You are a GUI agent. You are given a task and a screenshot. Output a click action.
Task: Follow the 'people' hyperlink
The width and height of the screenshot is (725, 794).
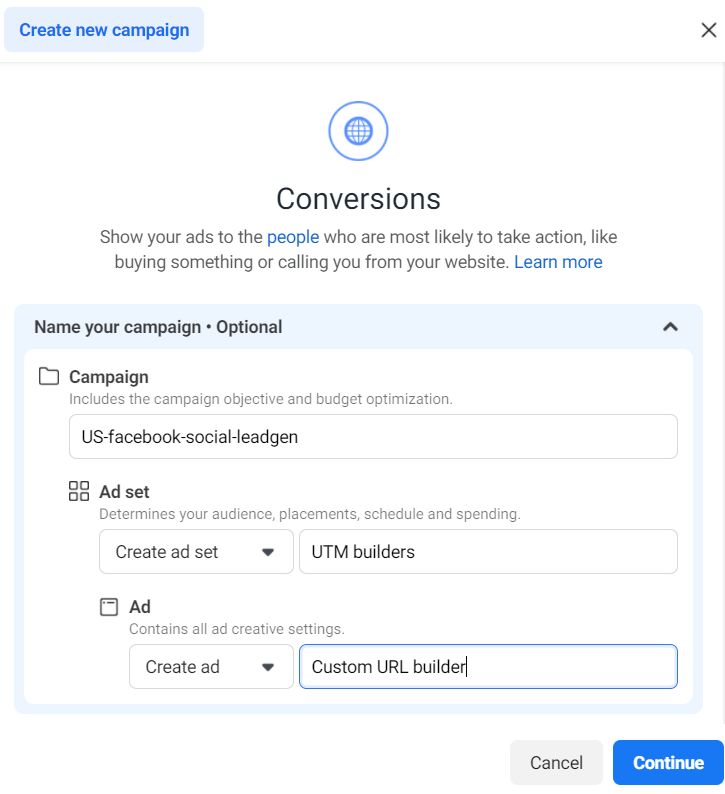pyautogui.click(x=293, y=237)
